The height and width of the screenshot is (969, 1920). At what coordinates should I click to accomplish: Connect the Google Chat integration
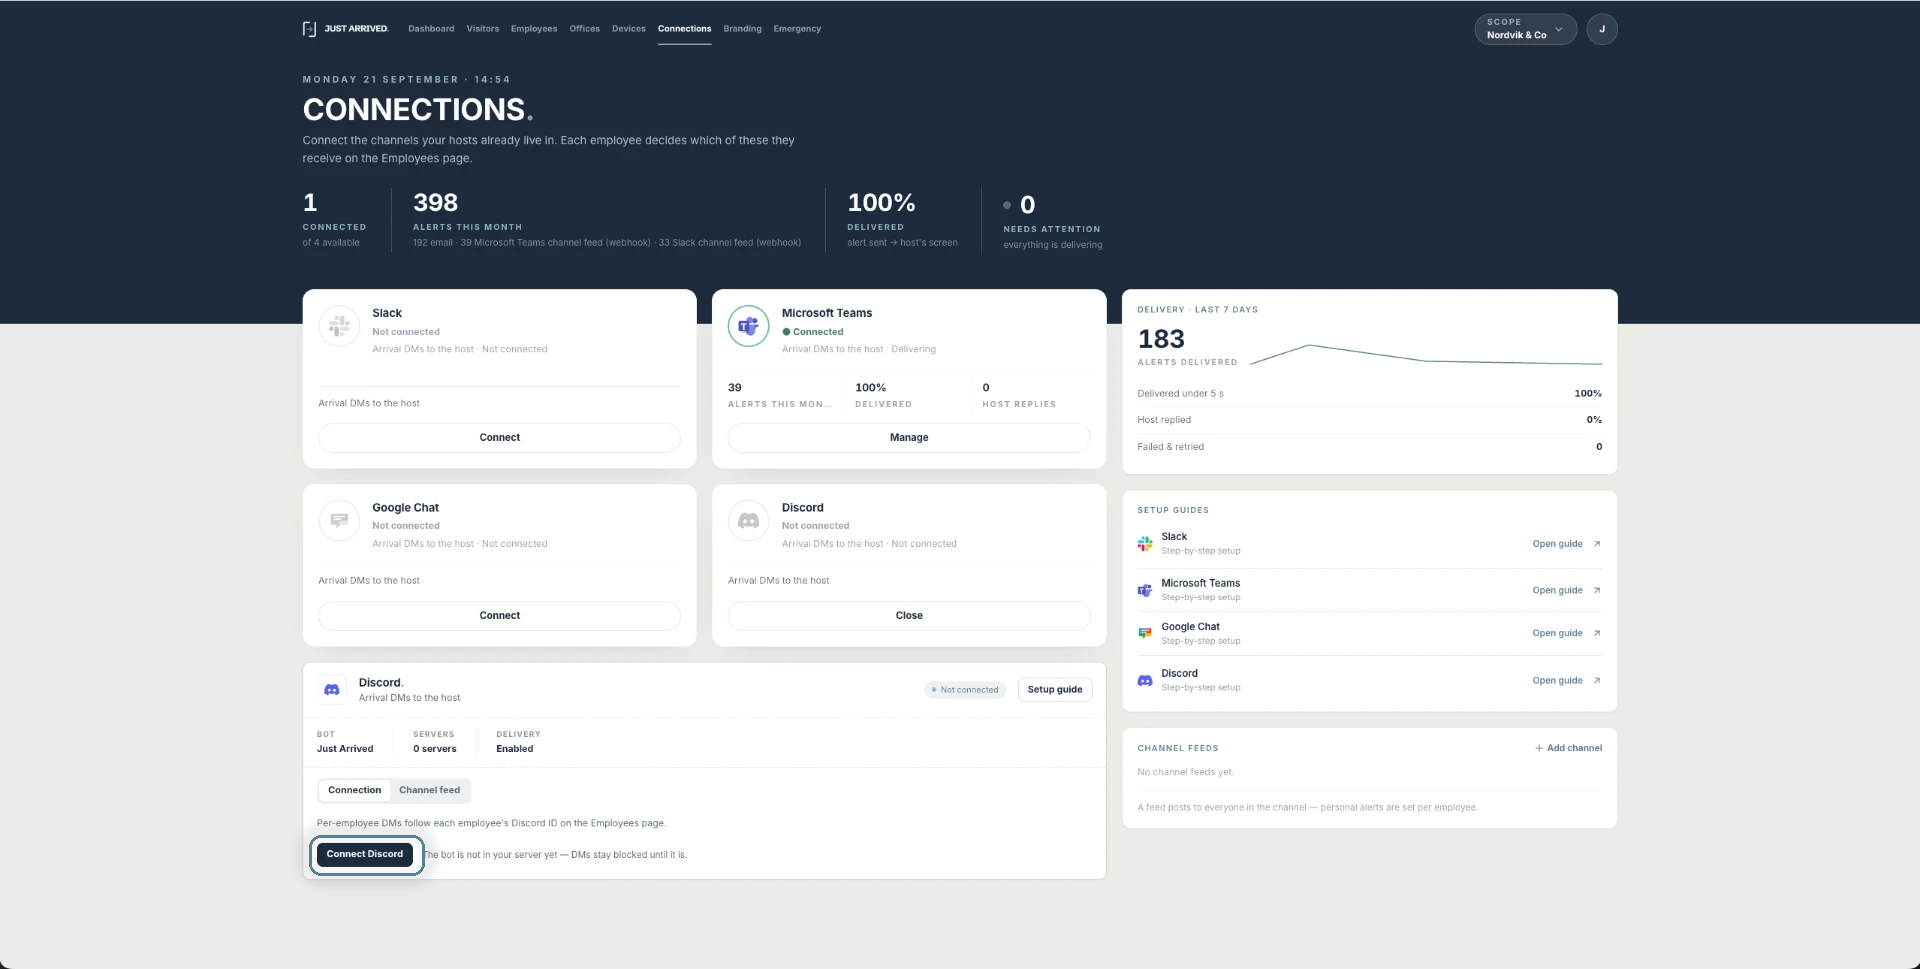pos(500,616)
